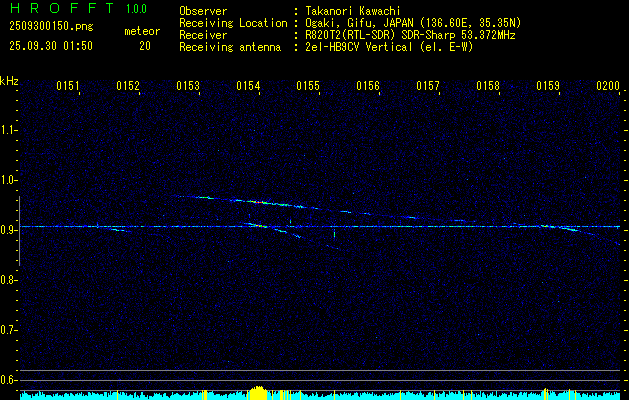Image resolution: width=629 pixels, height=400 pixels.
Task: Click the 0152 time marker
Action: [x=128, y=86]
